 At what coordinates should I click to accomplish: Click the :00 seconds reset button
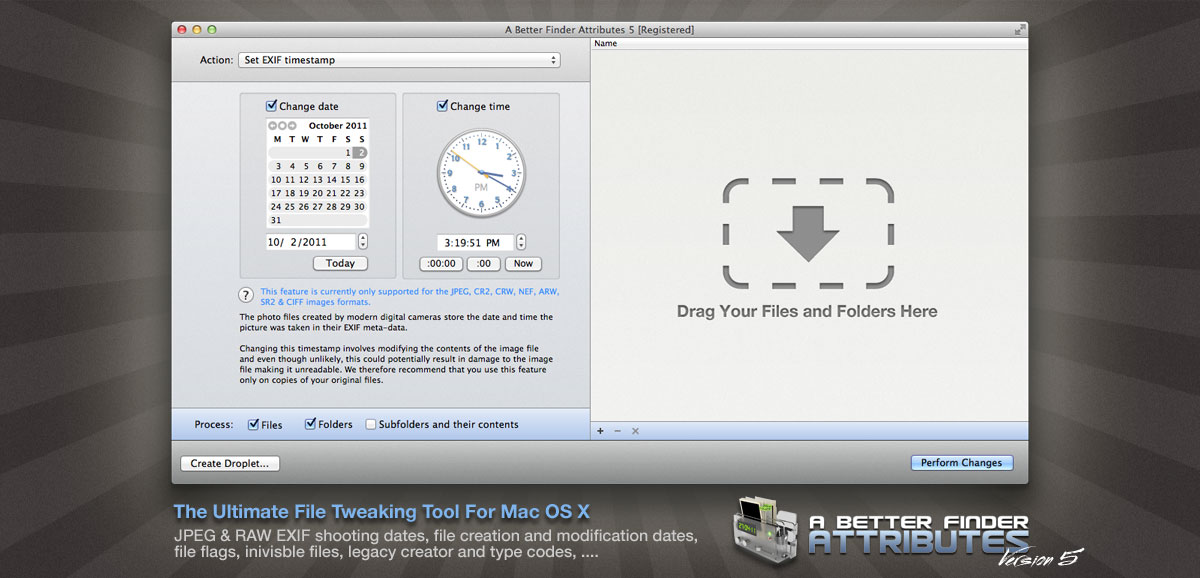coord(484,264)
